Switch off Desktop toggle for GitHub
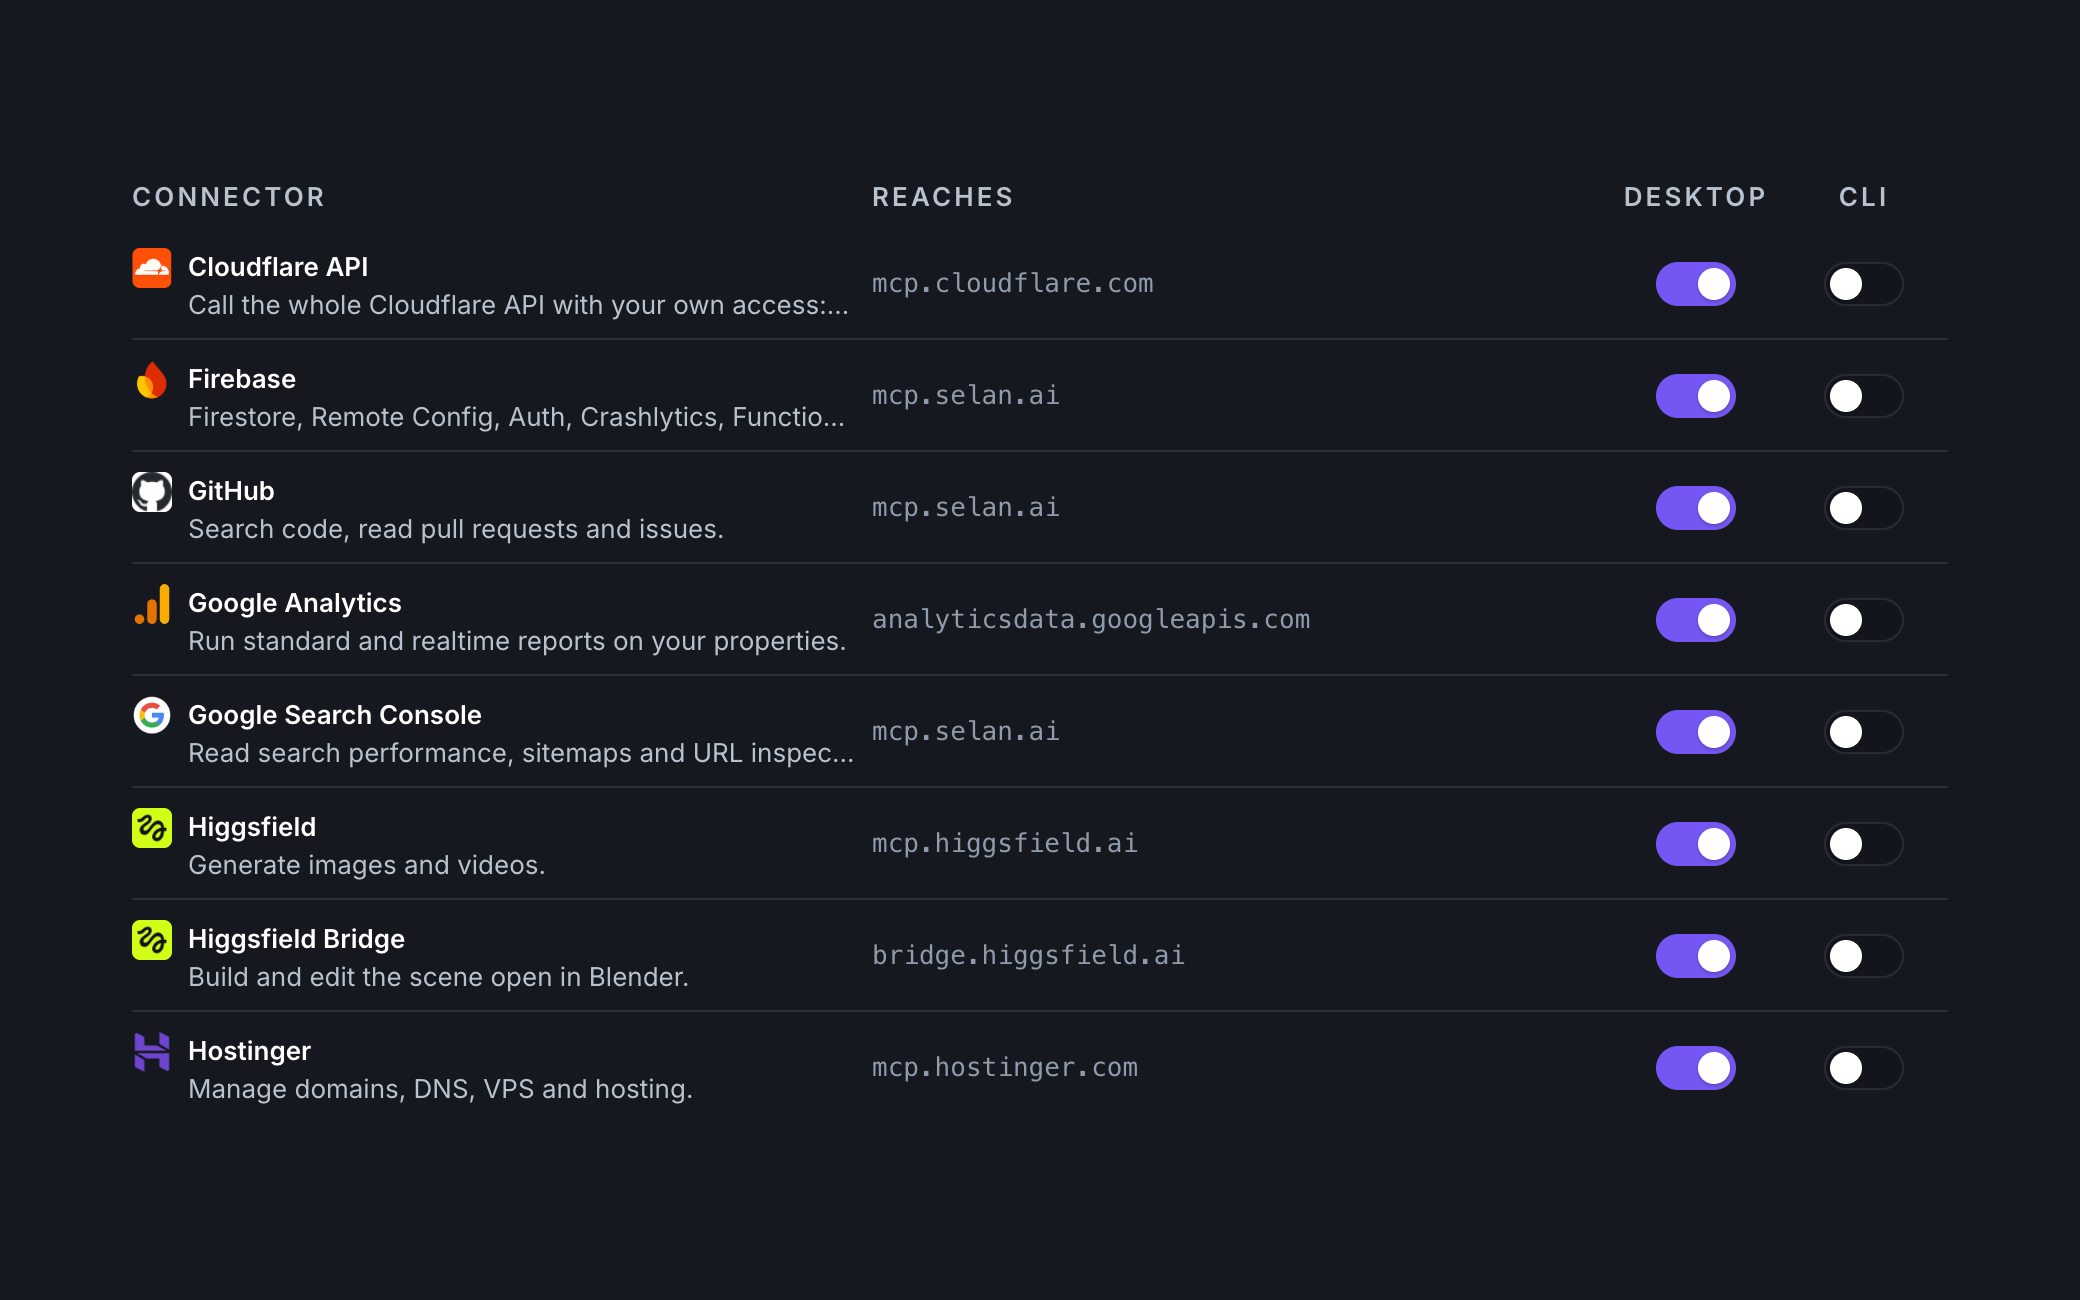The image size is (2080, 1300). pyautogui.click(x=1696, y=508)
